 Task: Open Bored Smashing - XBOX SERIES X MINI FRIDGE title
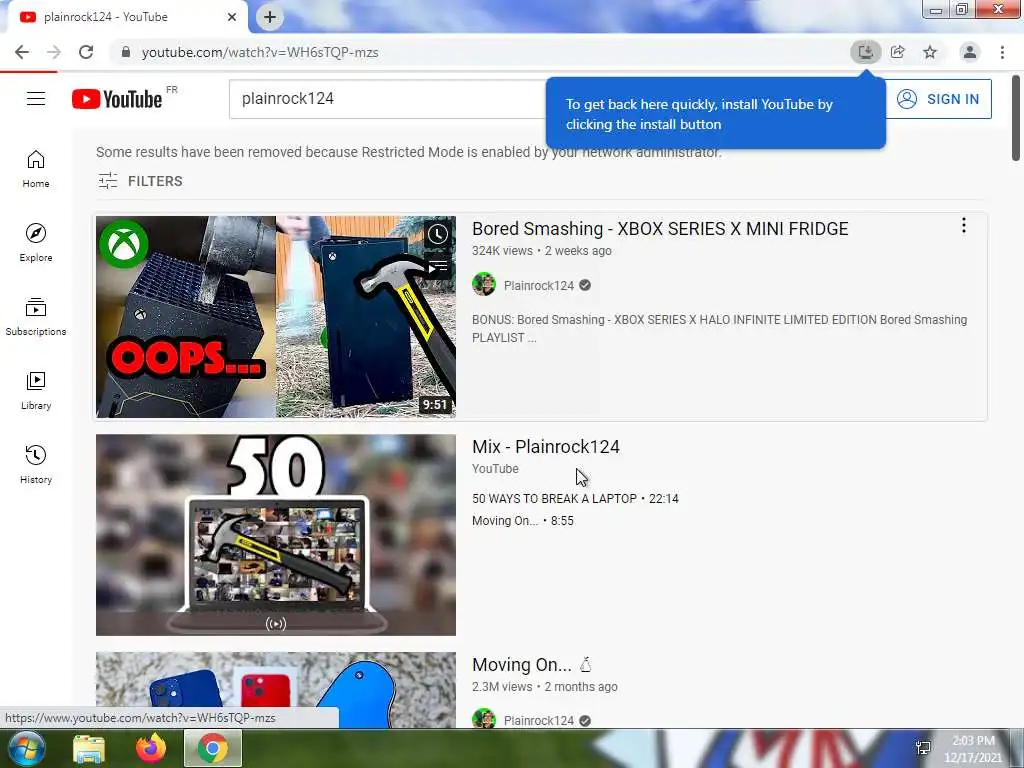coord(660,229)
